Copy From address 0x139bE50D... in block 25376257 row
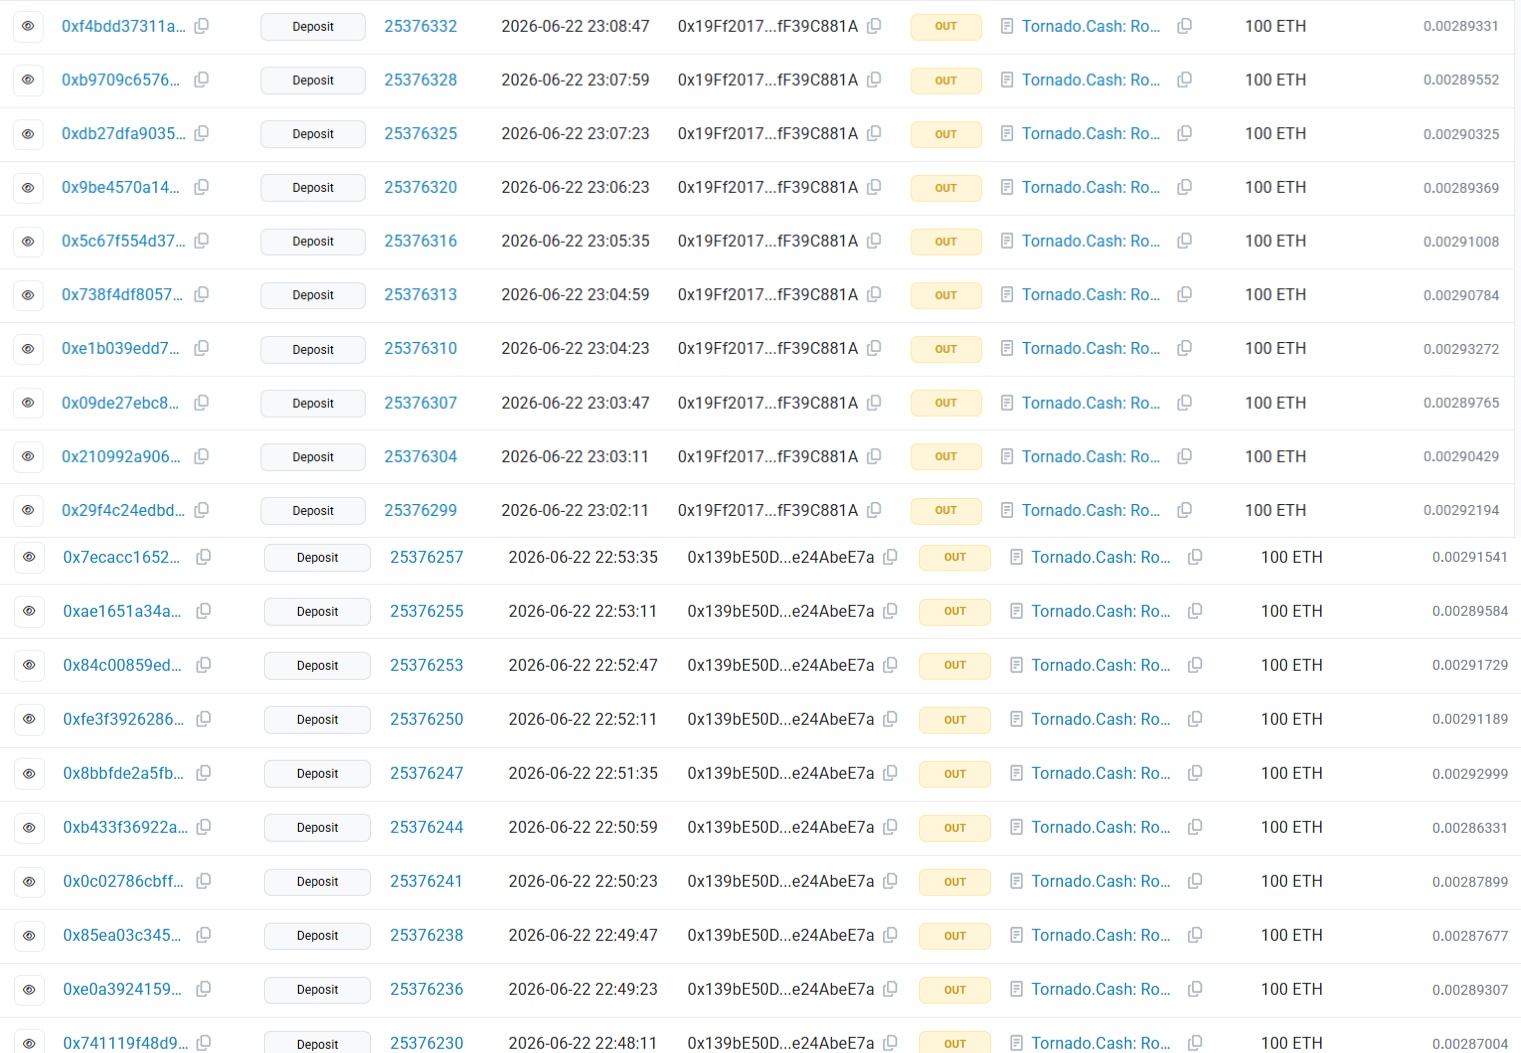Viewport: 1521px width, 1053px height. [x=890, y=557]
